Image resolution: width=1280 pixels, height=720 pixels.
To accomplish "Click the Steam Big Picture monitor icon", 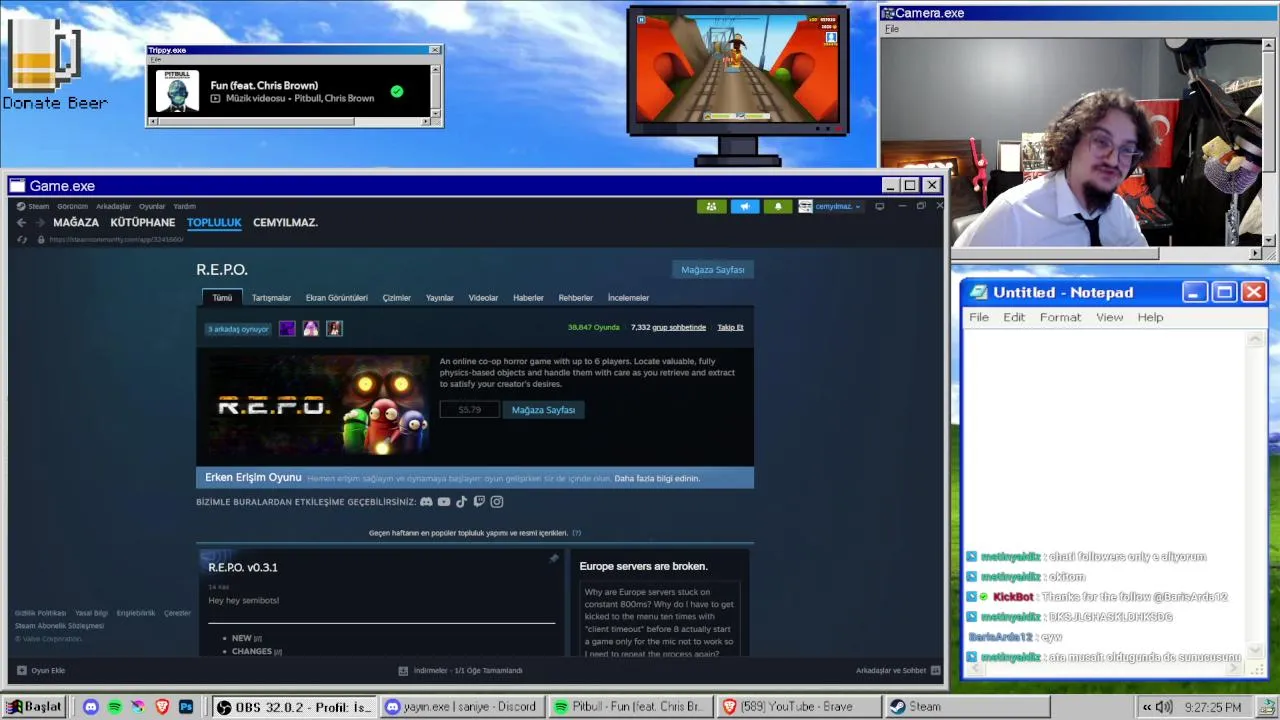I will [880, 206].
